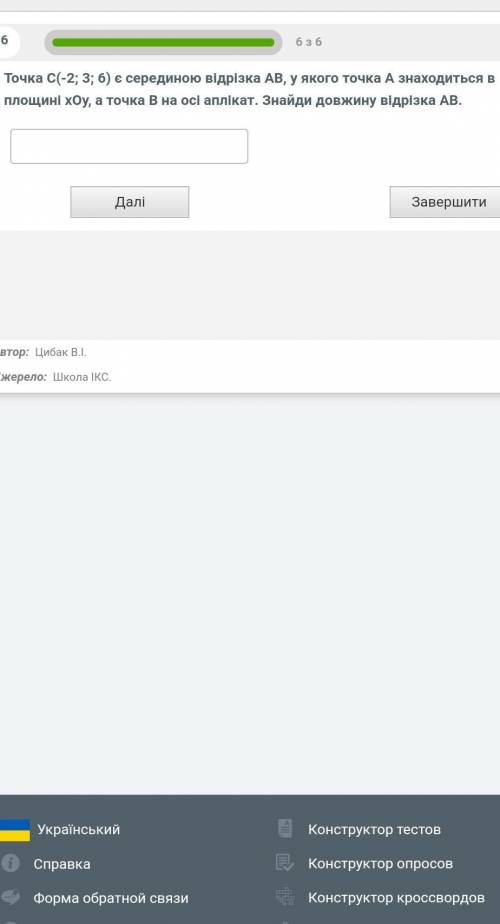The image size is (500, 924).
Task: Click the info icon beside Справка
Action: tap(10, 863)
